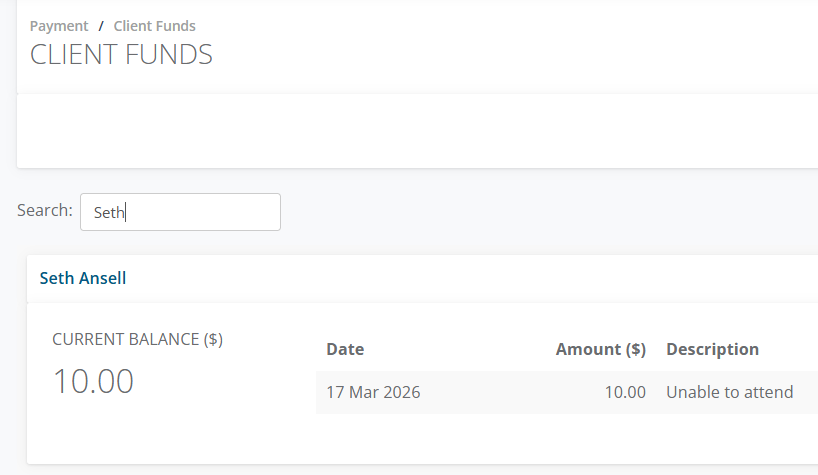Click the CLIENT FUNDS page heading
The width and height of the screenshot is (818, 475).
click(121, 54)
